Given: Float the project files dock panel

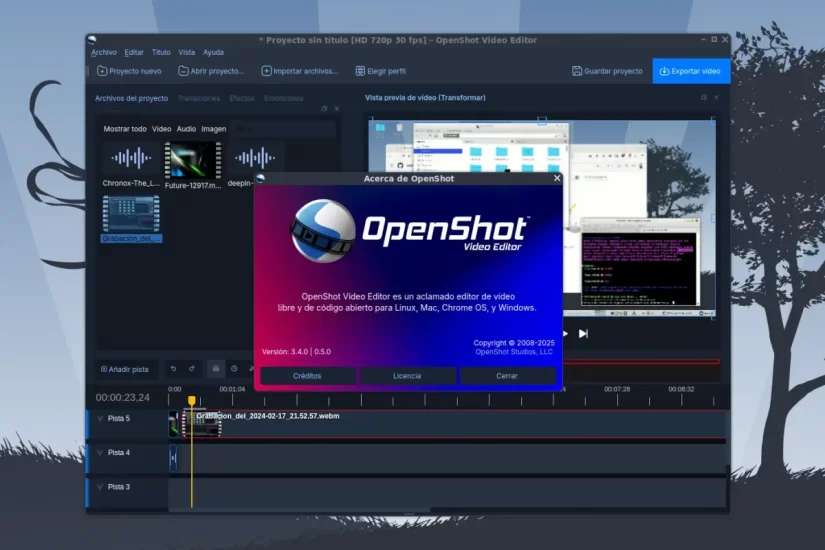Looking at the screenshot, I should click(x=324, y=108).
